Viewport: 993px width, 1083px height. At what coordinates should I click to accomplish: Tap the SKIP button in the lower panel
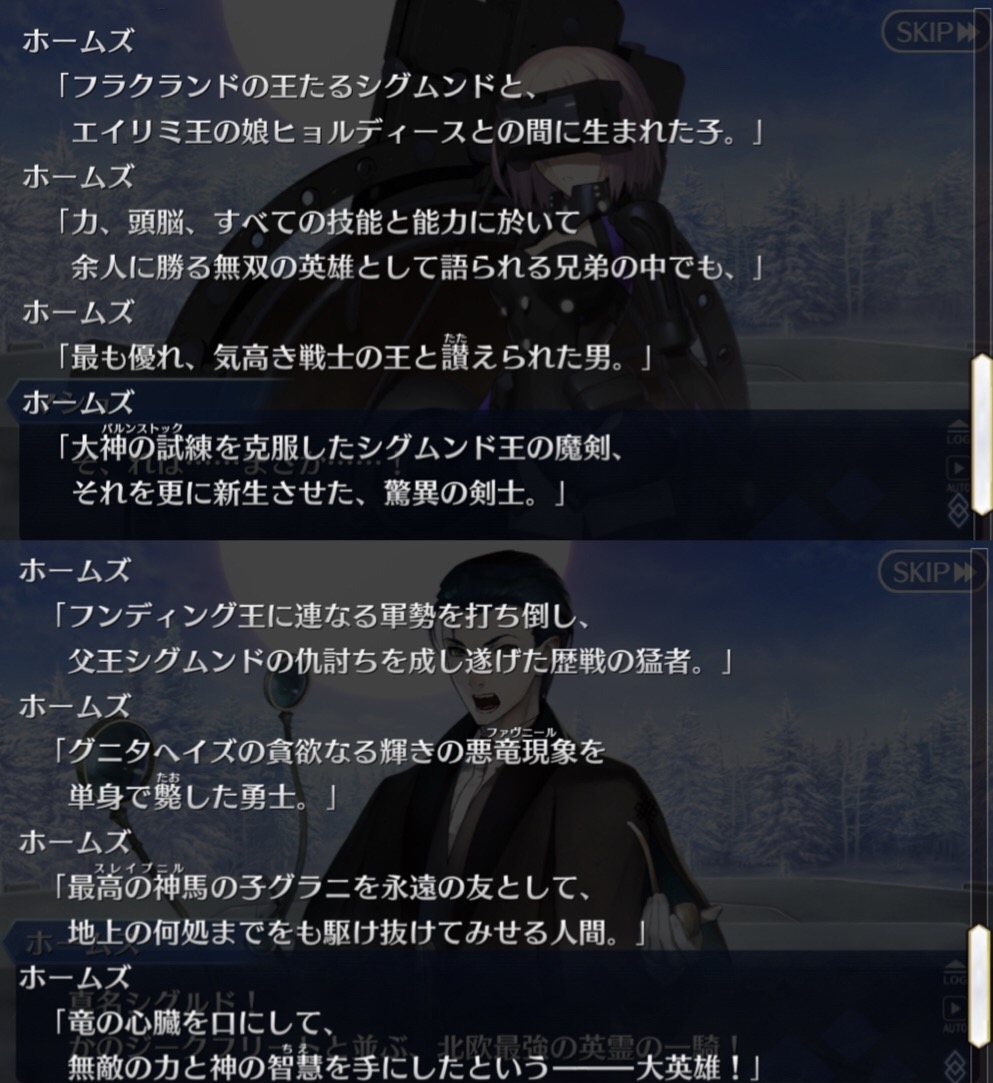click(932, 573)
